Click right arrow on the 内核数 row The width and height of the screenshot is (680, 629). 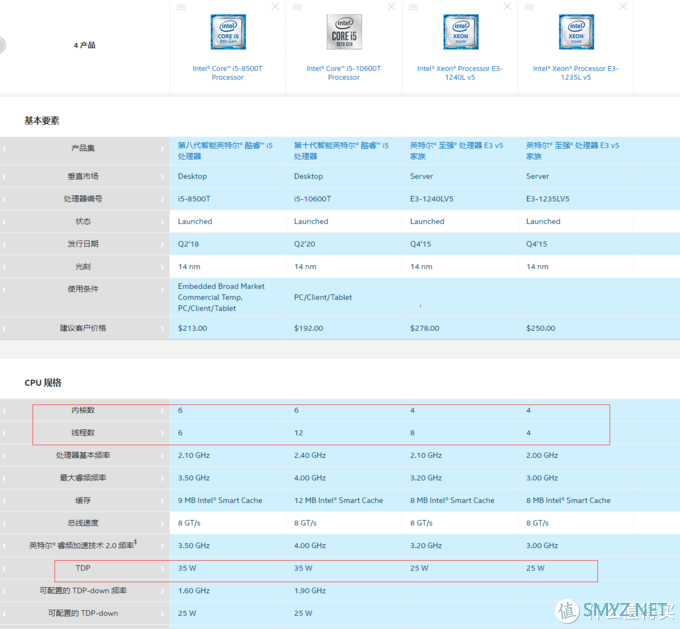pos(164,411)
